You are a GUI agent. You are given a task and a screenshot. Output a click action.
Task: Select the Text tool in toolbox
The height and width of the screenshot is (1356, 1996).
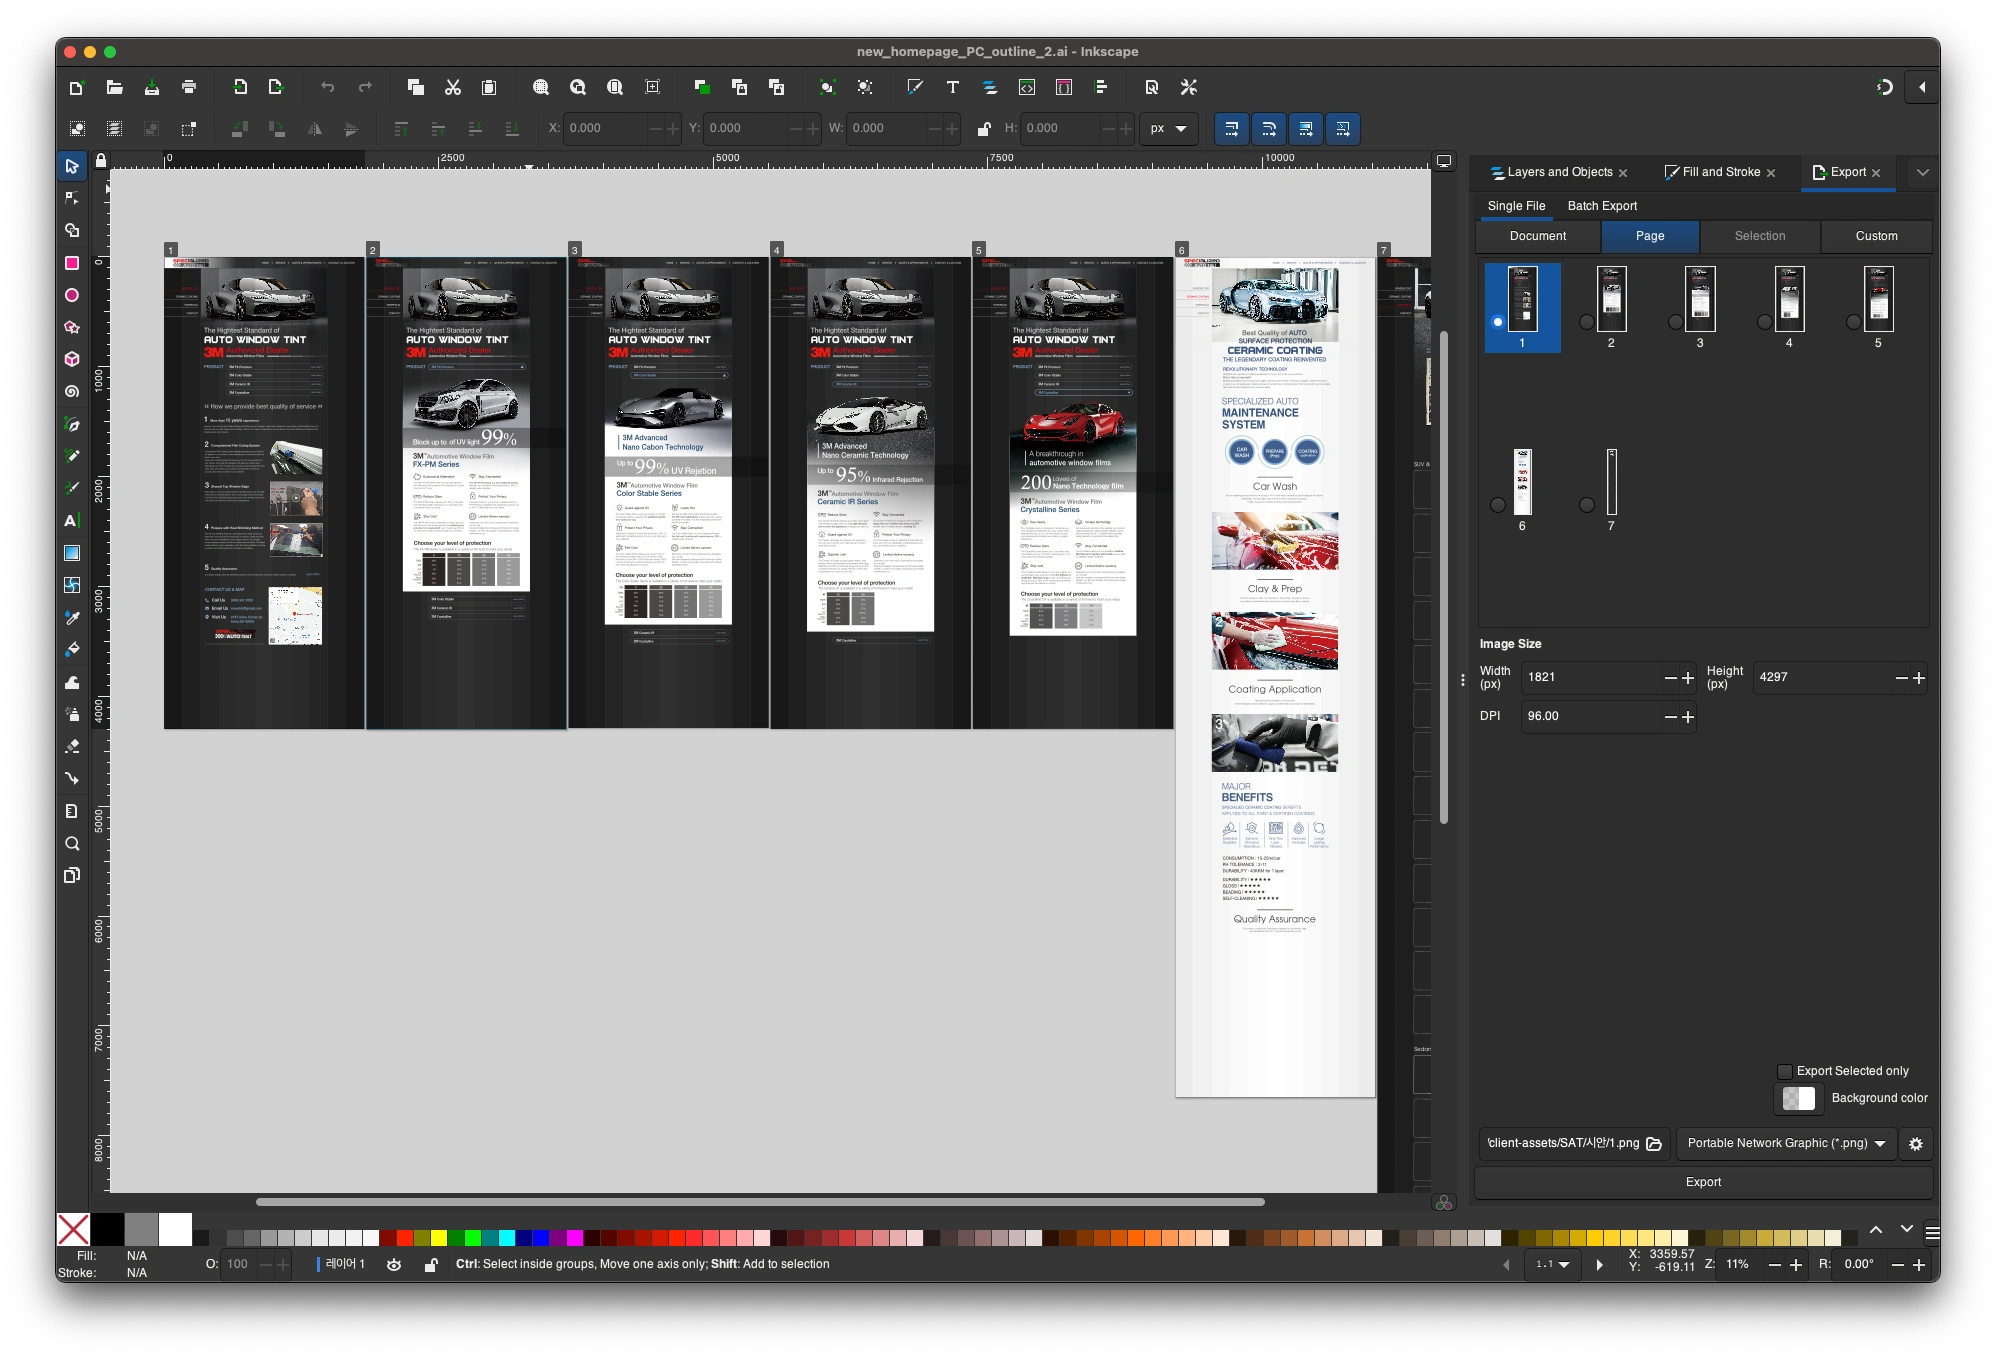click(x=72, y=520)
